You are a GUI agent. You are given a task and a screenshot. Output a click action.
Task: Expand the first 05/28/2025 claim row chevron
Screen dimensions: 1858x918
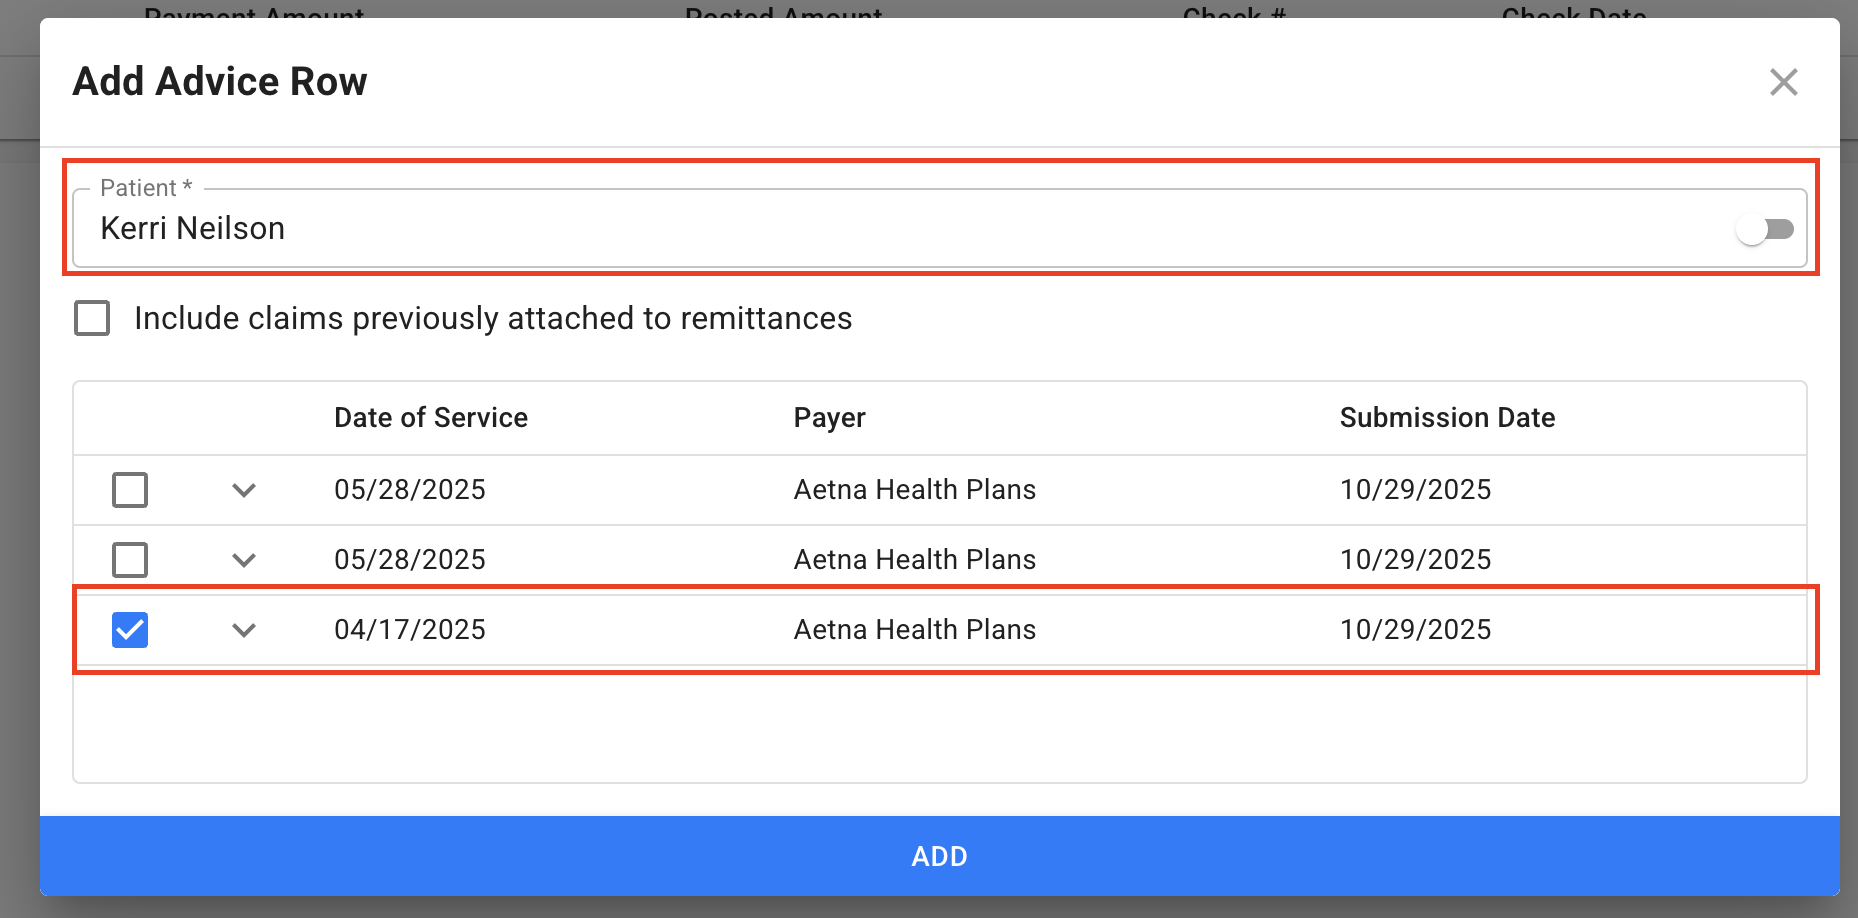pos(244,490)
